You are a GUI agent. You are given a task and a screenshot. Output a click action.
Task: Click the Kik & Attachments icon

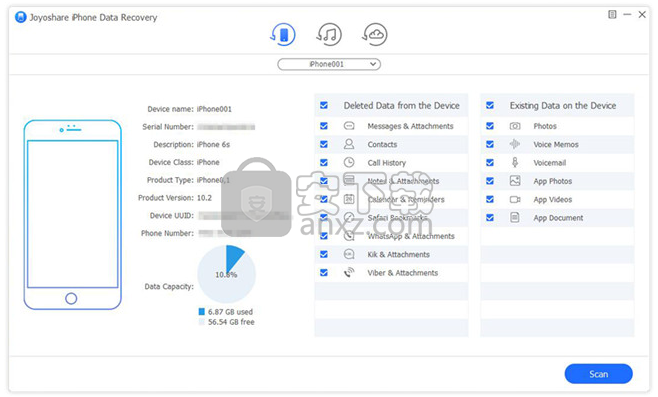(x=349, y=254)
